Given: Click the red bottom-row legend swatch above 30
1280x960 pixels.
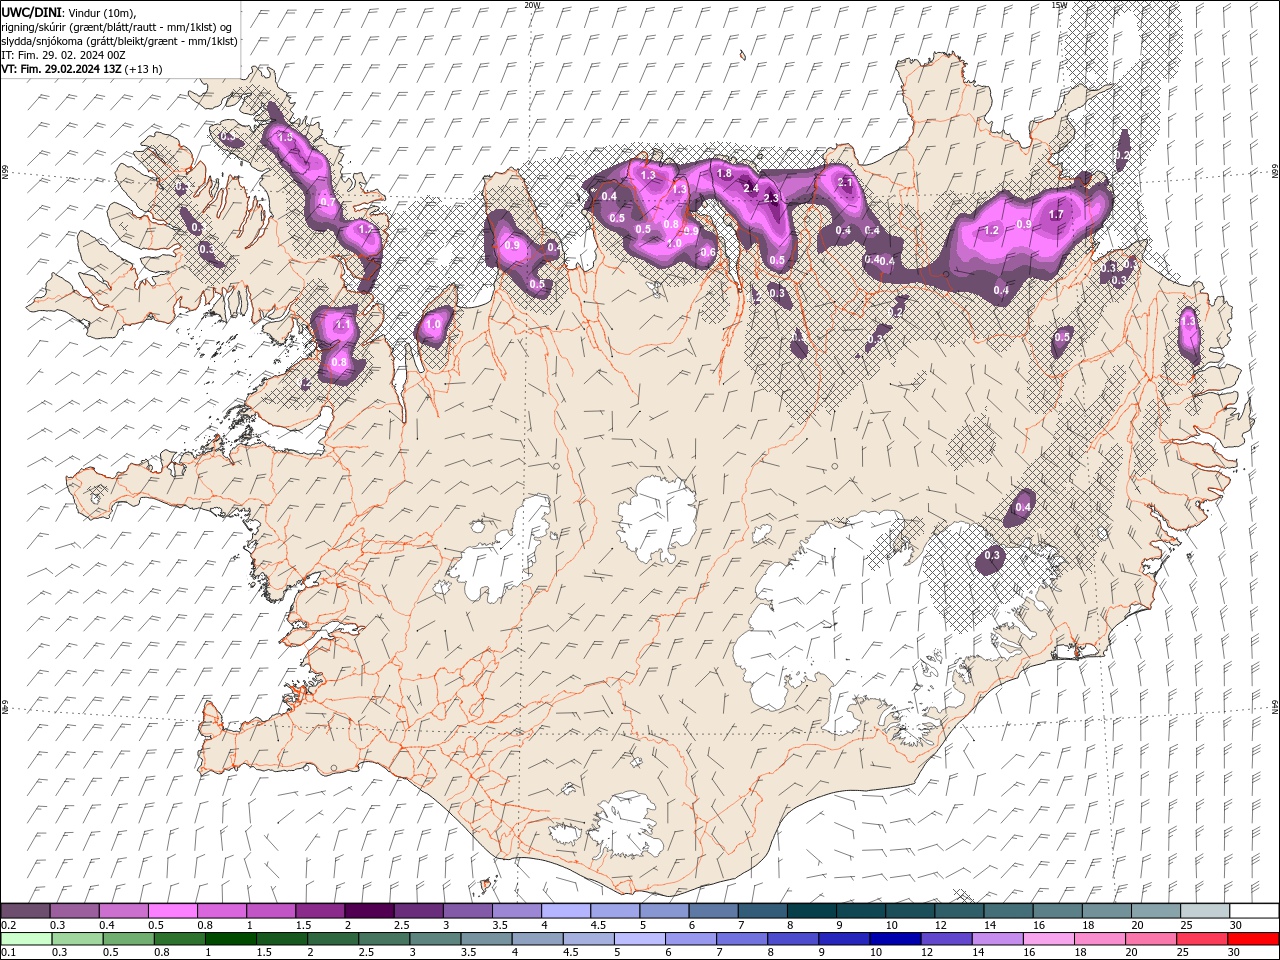Looking at the screenshot, I should pyautogui.click(x=1253, y=939).
